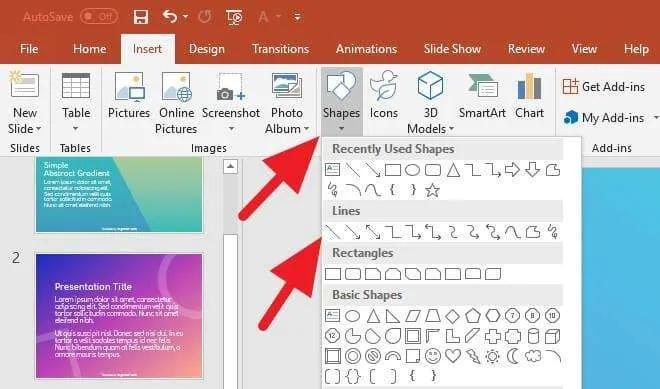Screen dimensions: 660x389
Task: Select Text Box in Recently Used Shapes
Action: (333, 170)
